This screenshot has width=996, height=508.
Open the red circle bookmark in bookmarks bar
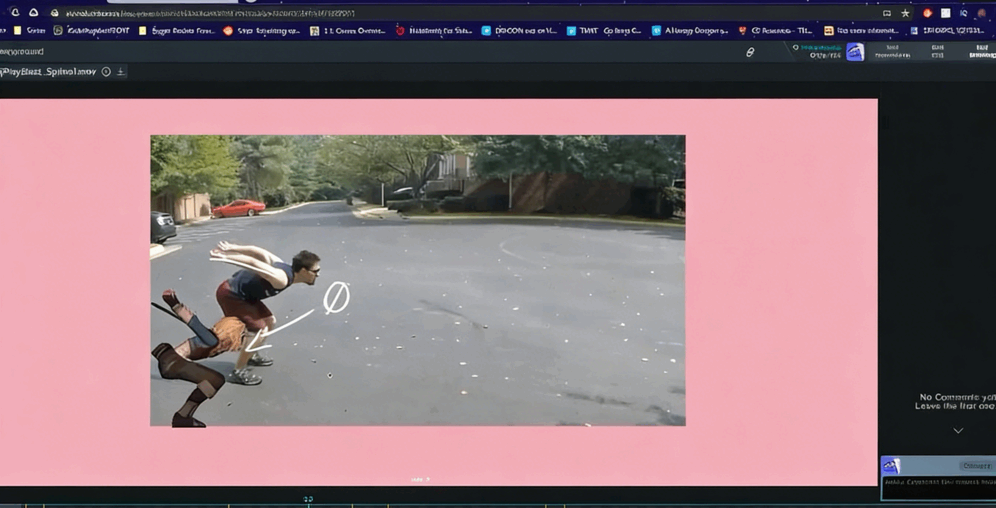[x=400, y=31]
